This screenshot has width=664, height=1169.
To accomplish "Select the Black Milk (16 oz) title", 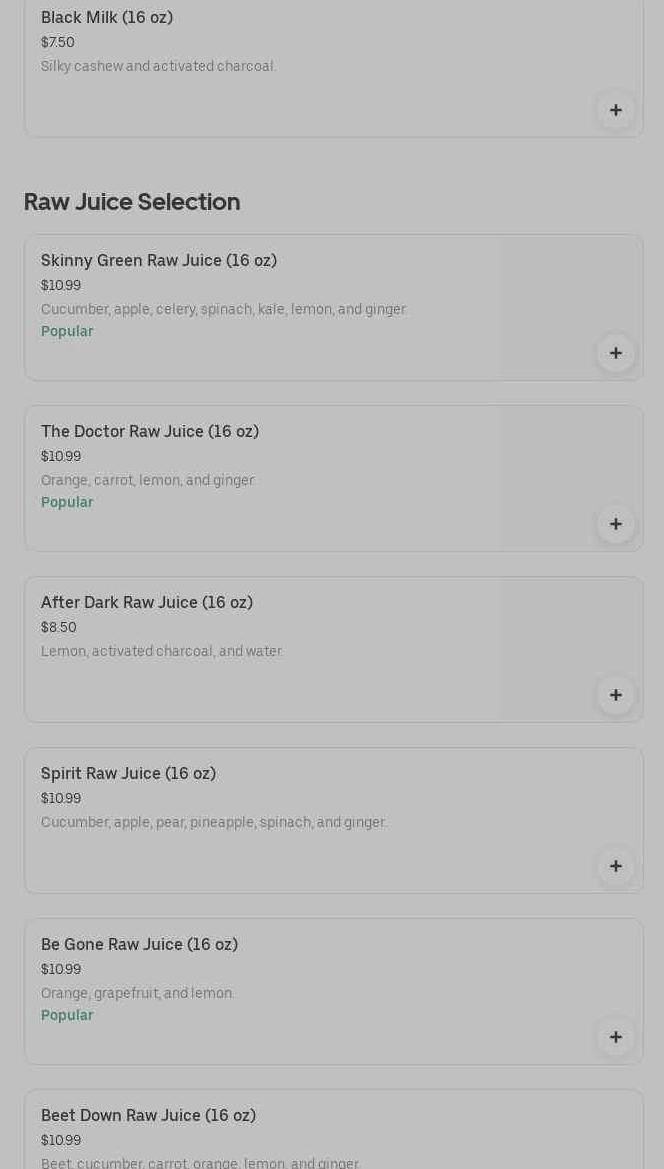I will [x=107, y=18].
